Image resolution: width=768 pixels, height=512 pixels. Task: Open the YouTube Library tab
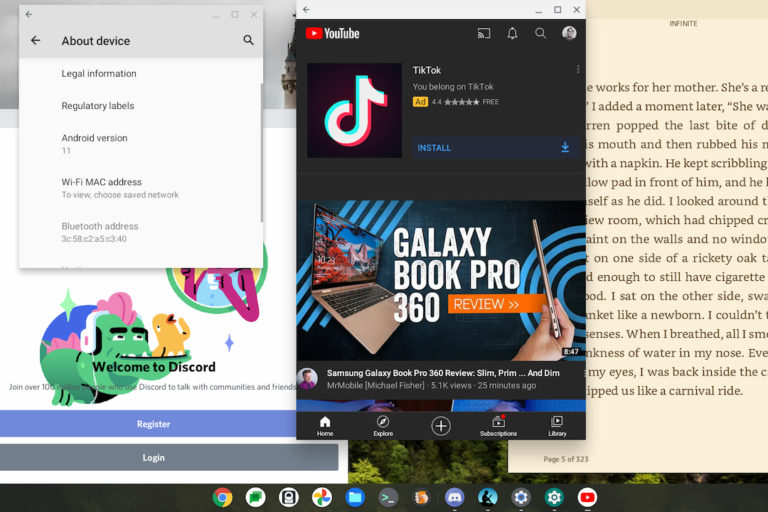click(x=557, y=426)
